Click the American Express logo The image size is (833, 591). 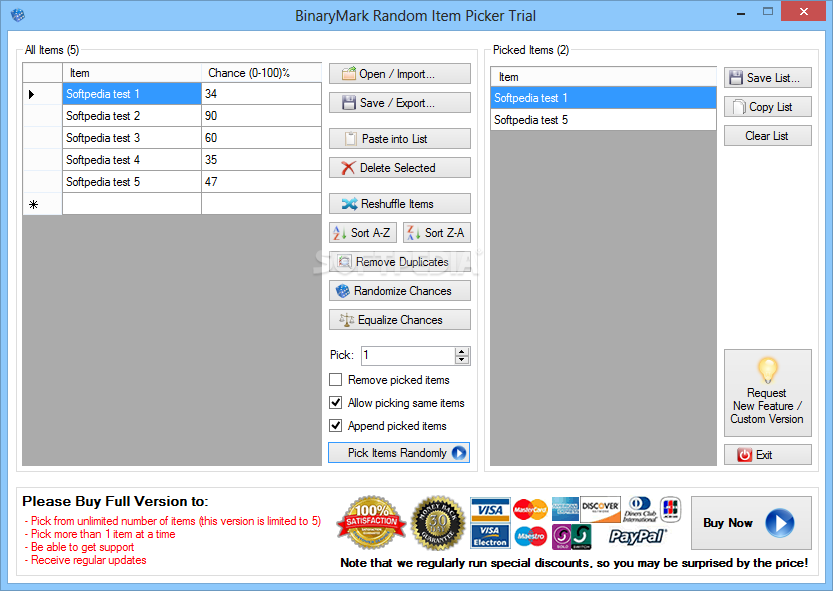coord(565,510)
